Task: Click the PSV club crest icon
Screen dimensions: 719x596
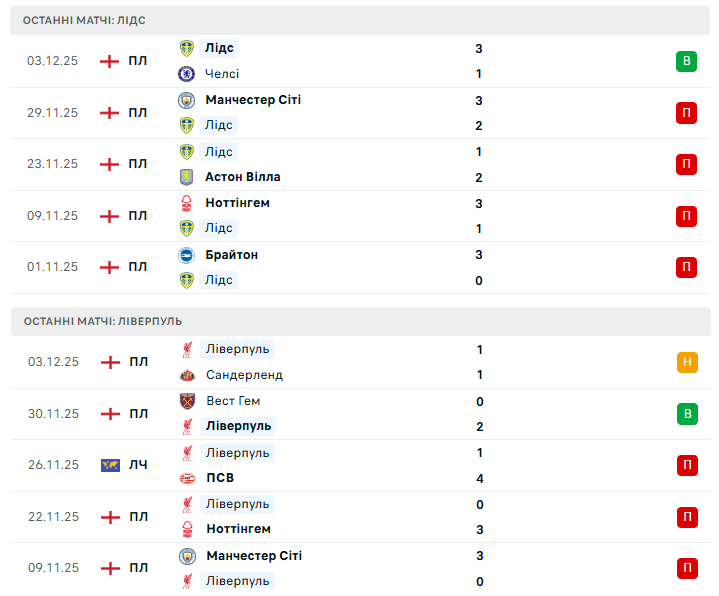Action: click(x=186, y=478)
